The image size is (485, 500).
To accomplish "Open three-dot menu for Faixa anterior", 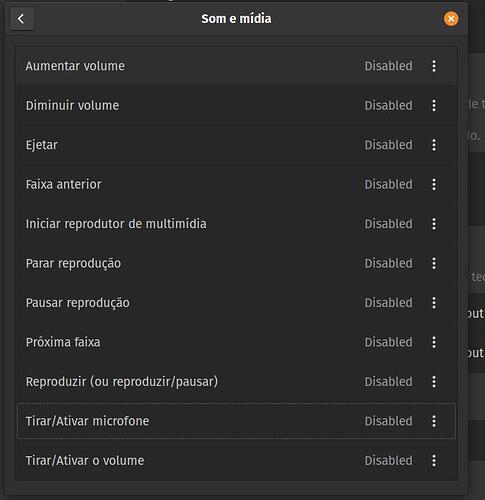I will pyautogui.click(x=434, y=184).
